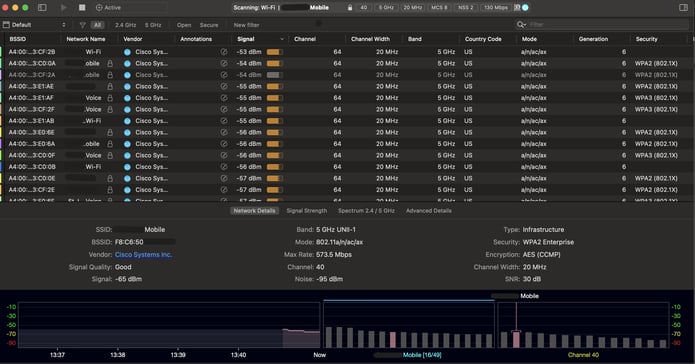Screen dimensions: 695x364
Task: Sort by the Band column header
Action: (414, 39)
